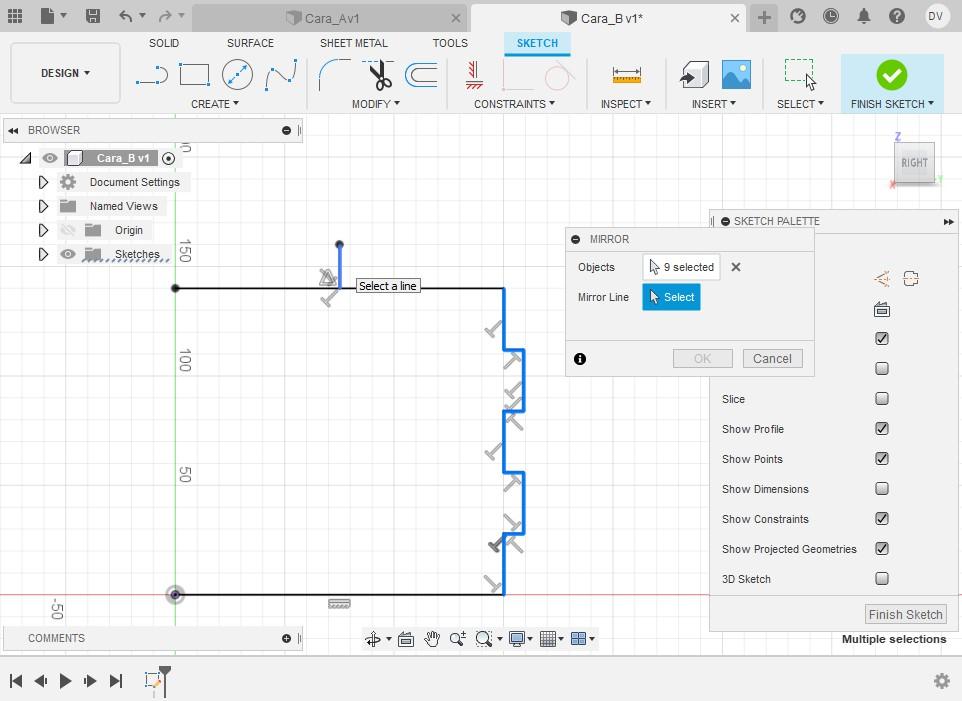Open the timeline settings gear
Viewport: 962px width, 701px height.
[942, 681]
